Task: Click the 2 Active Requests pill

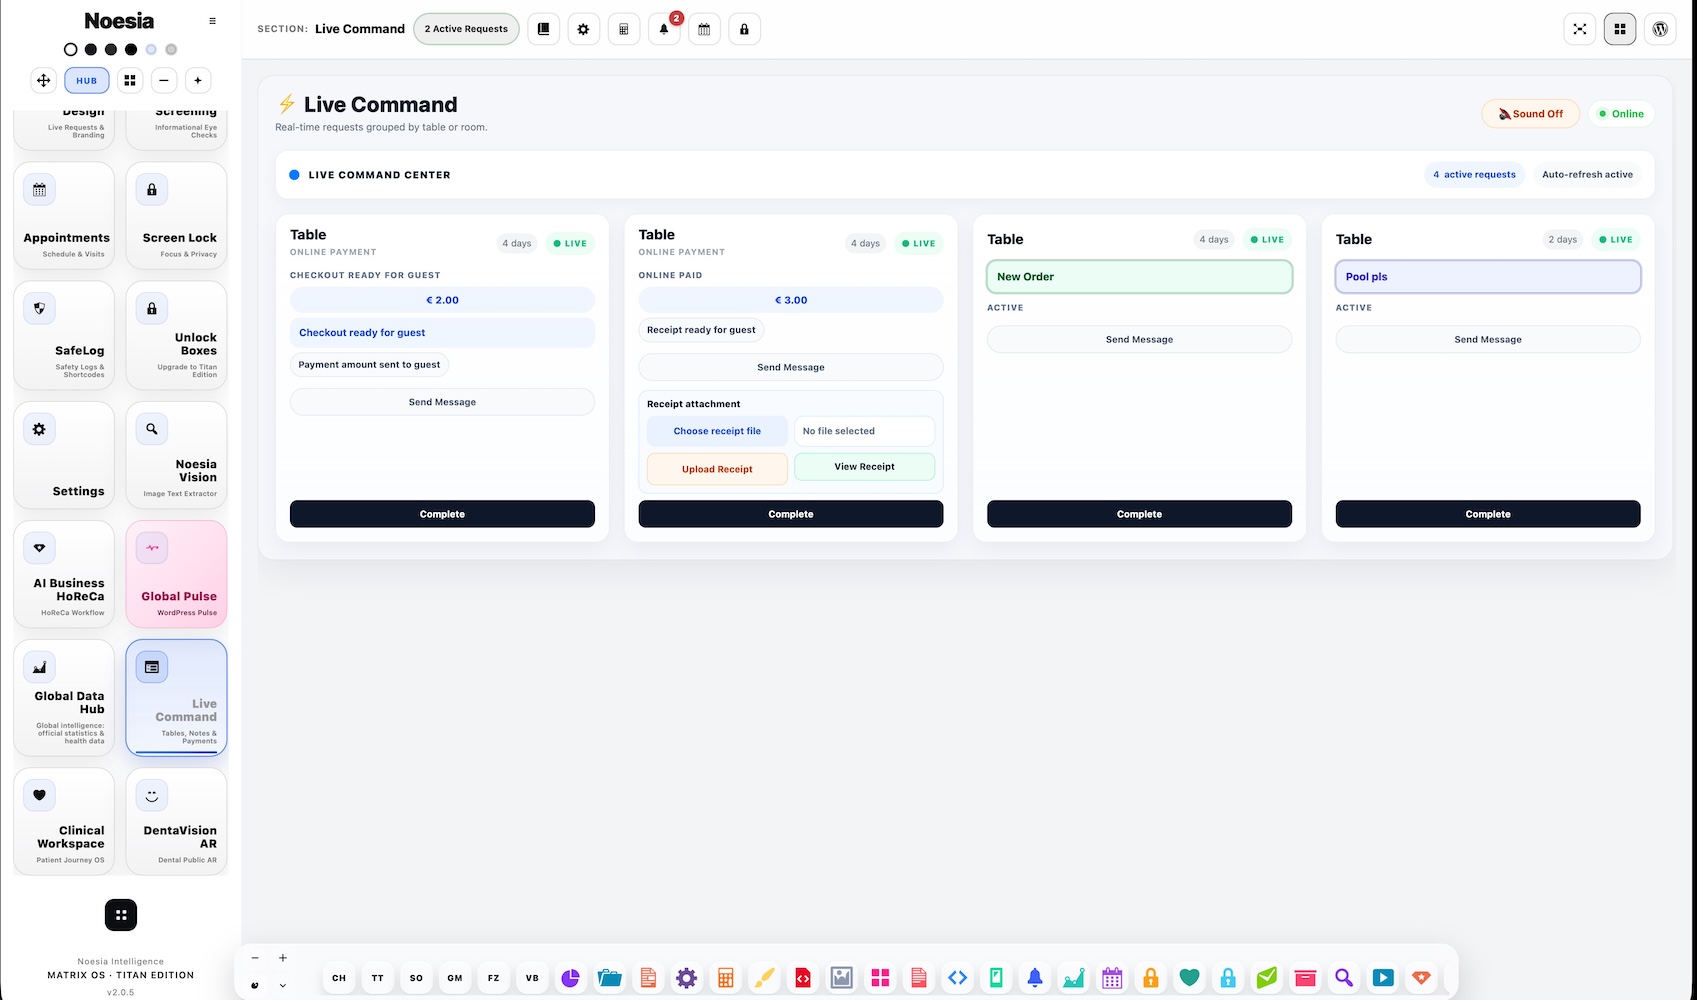Action: (466, 29)
